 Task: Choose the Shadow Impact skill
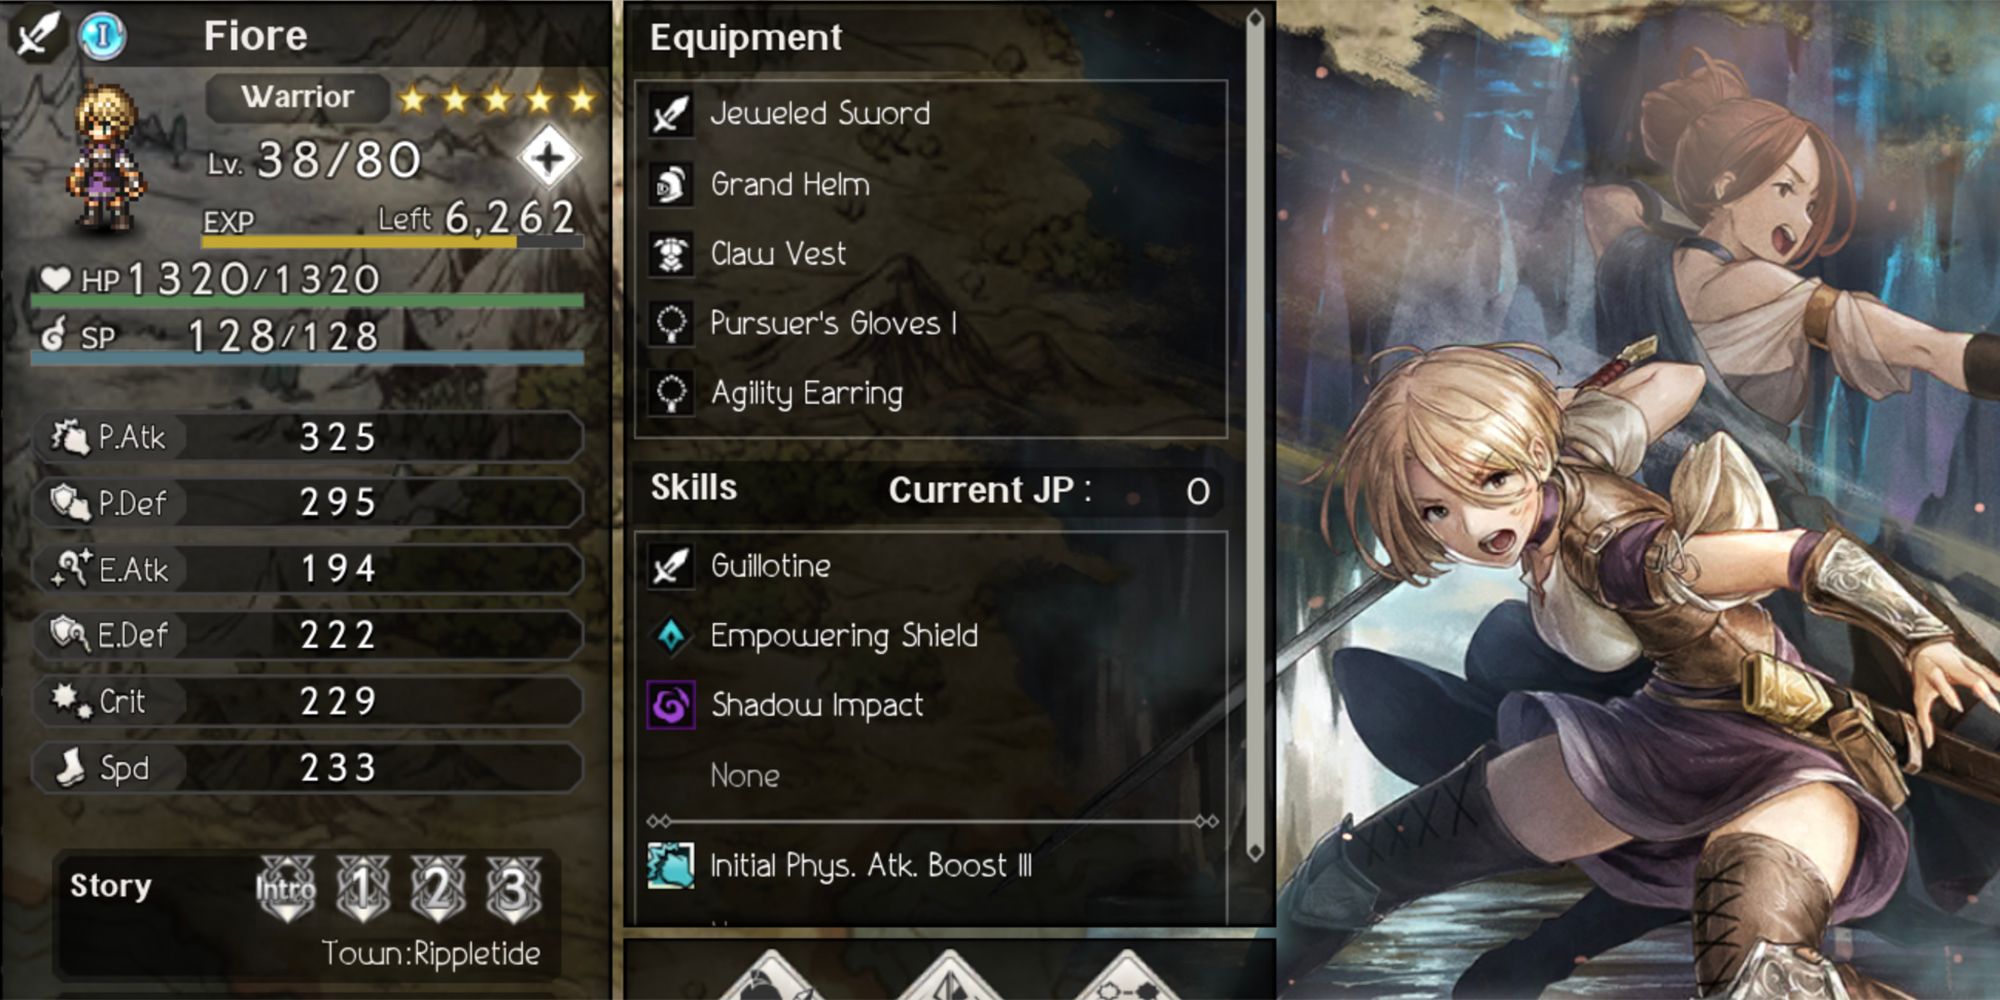coord(931,705)
